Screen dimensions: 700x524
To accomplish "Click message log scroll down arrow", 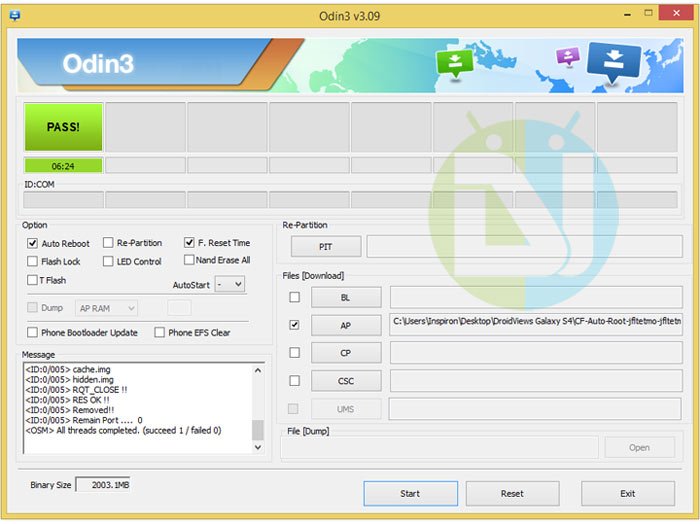I will pyautogui.click(x=258, y=447).
